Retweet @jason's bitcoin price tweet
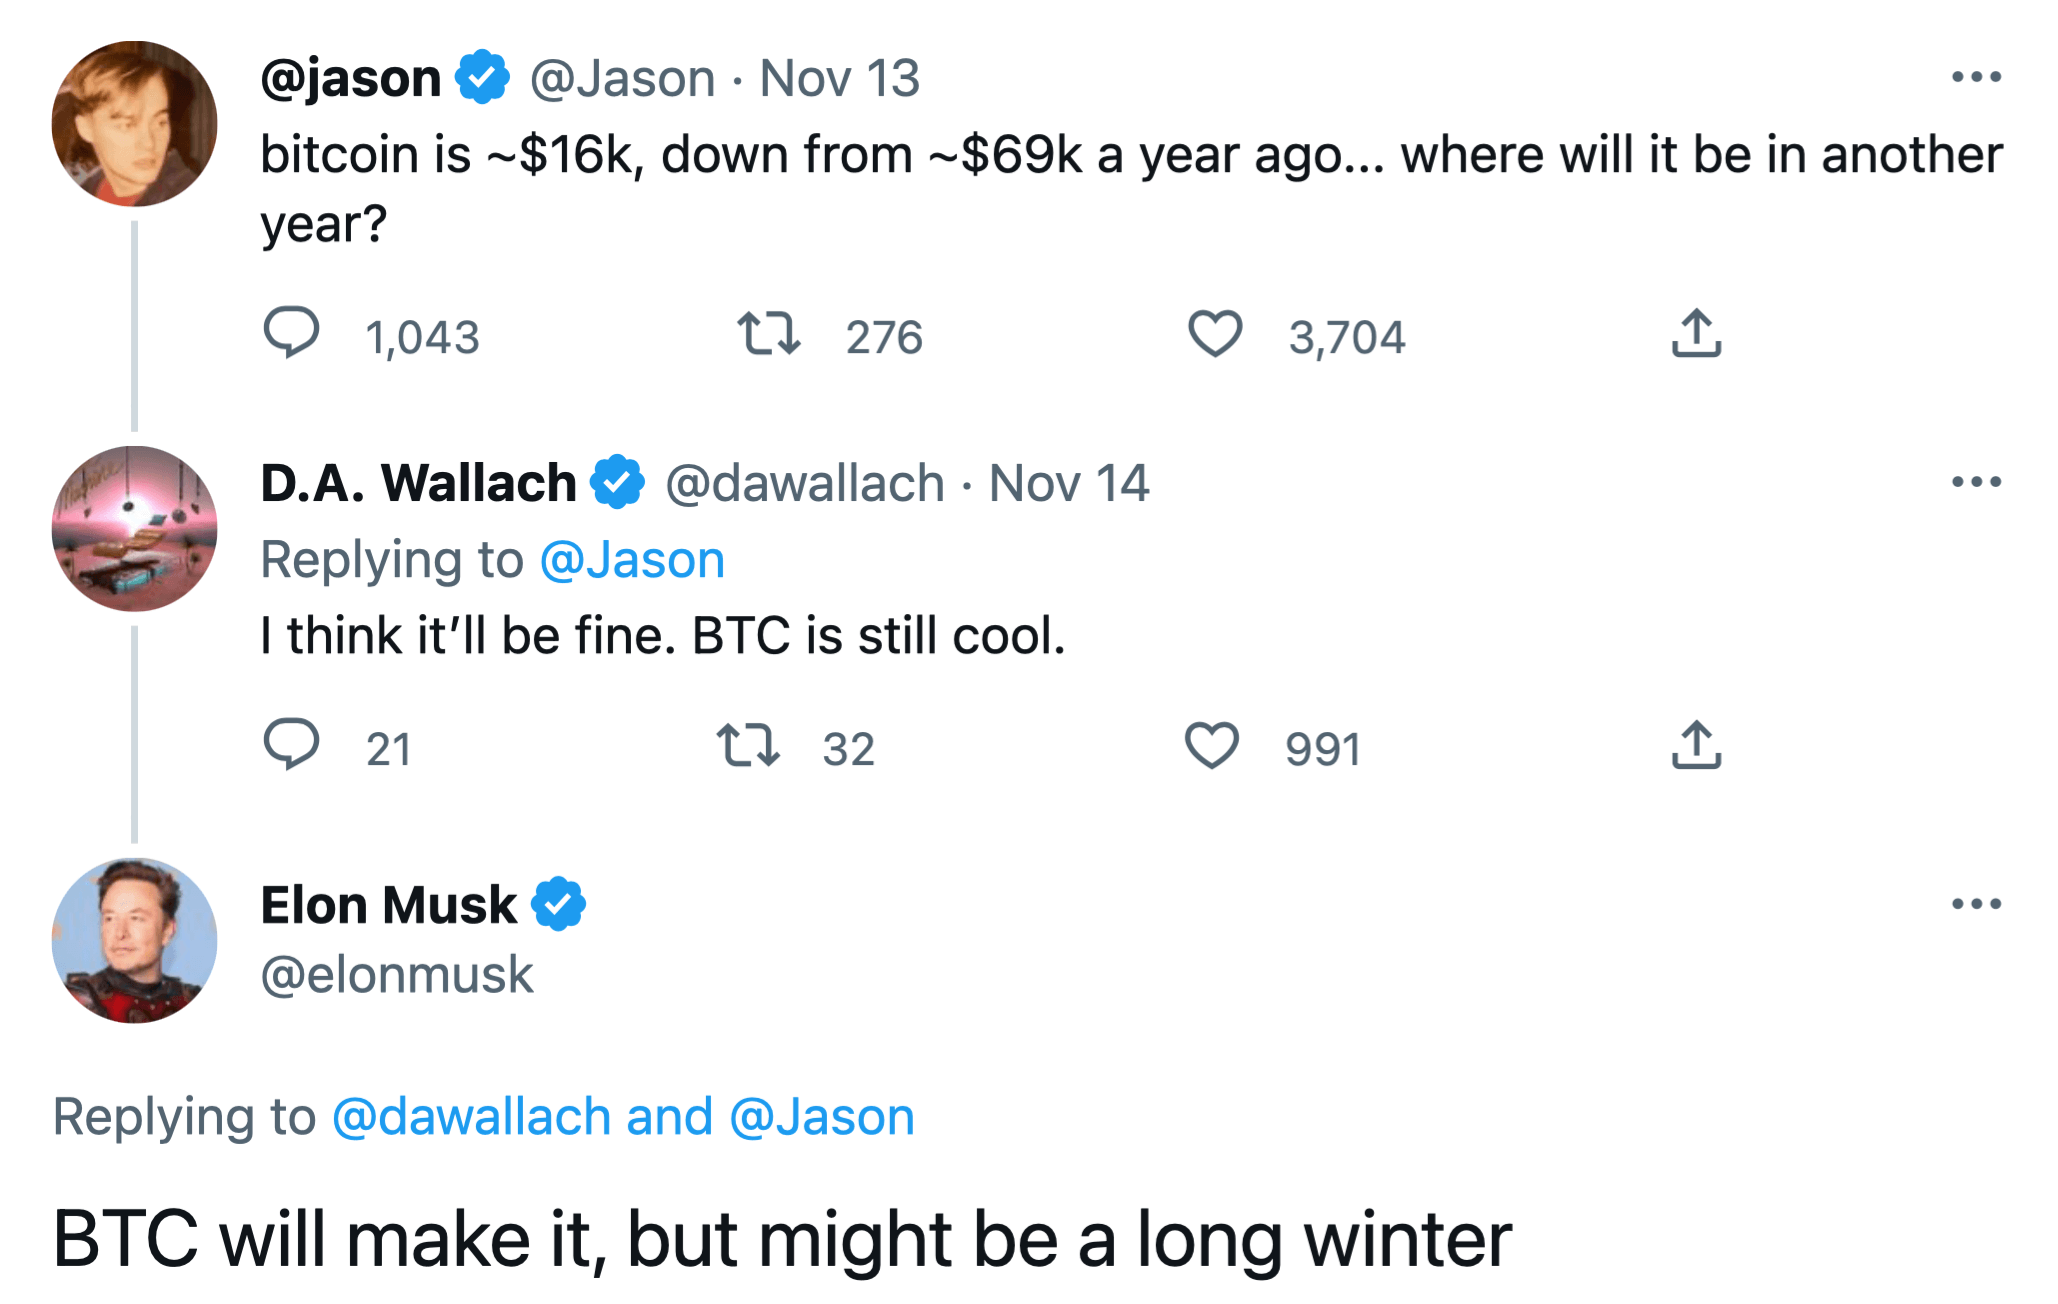Viewport: 2058px width, 1304px height. tap(768, 334)
